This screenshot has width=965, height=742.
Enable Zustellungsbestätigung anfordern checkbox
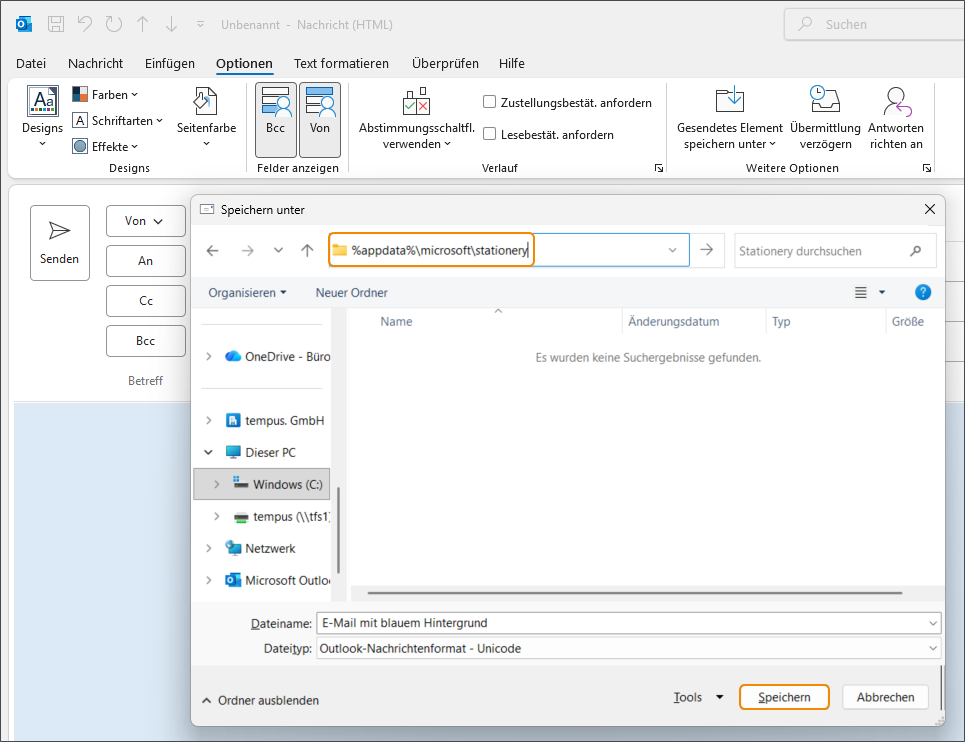pos(490,102)
